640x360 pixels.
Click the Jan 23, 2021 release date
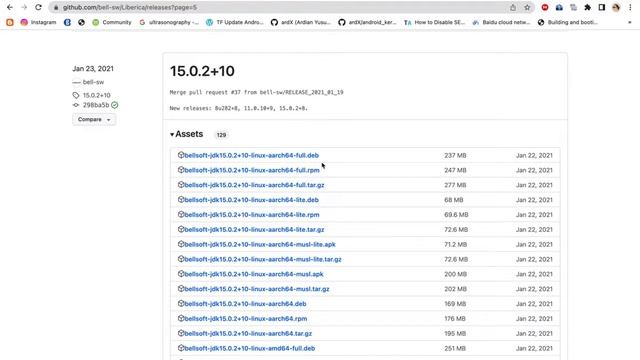tap(93, 69)
